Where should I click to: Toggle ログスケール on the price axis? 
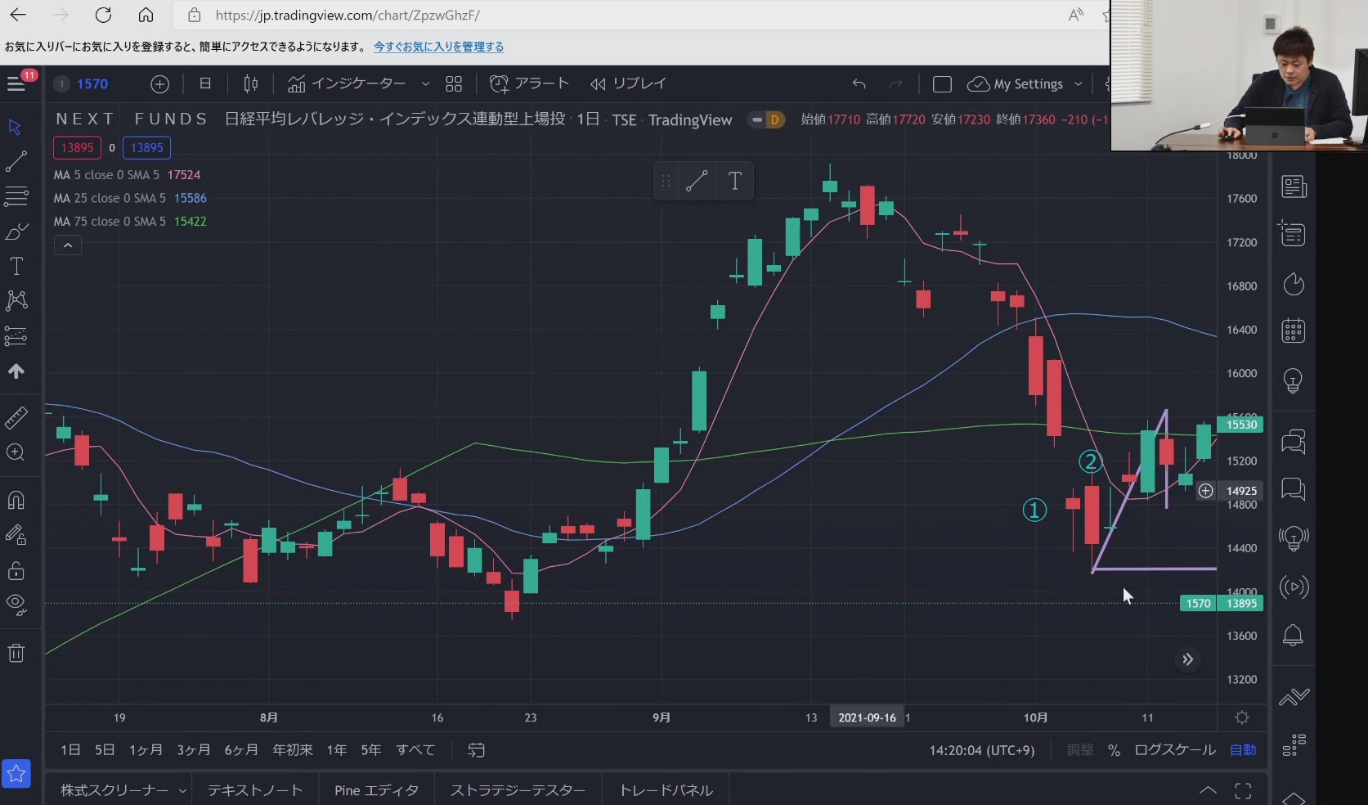pos(1175,750)
